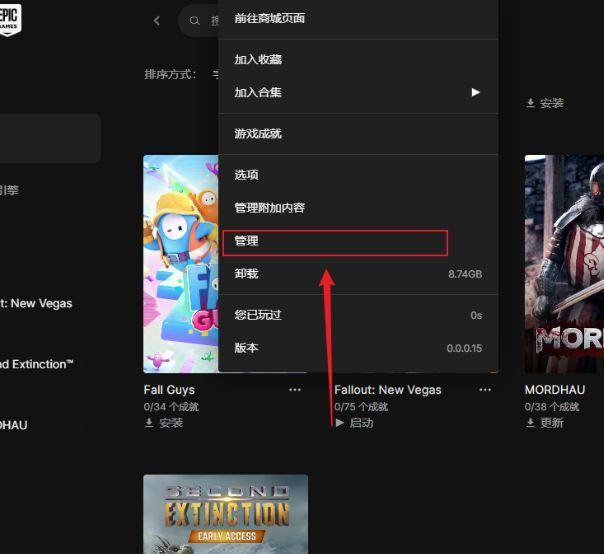The width and height of the screenshot is (604, 554).
Task: Click 8.74GB size value
Action: click(465, 274)
